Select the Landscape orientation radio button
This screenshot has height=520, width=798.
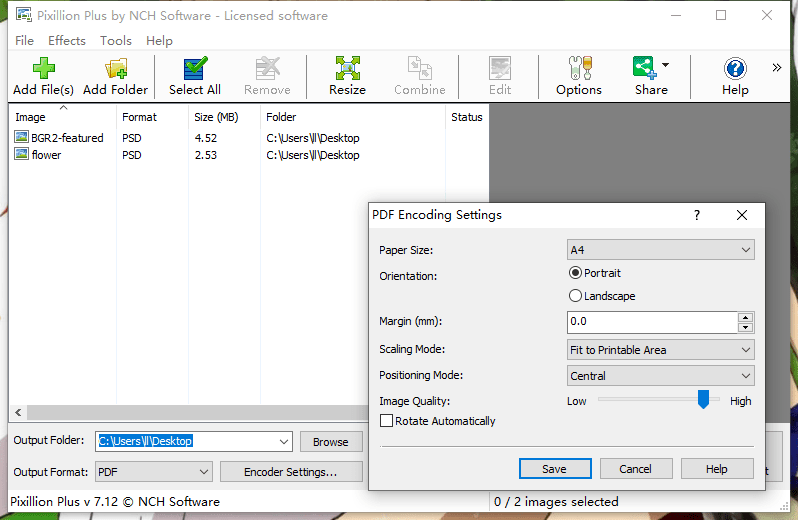click(575, 296)
